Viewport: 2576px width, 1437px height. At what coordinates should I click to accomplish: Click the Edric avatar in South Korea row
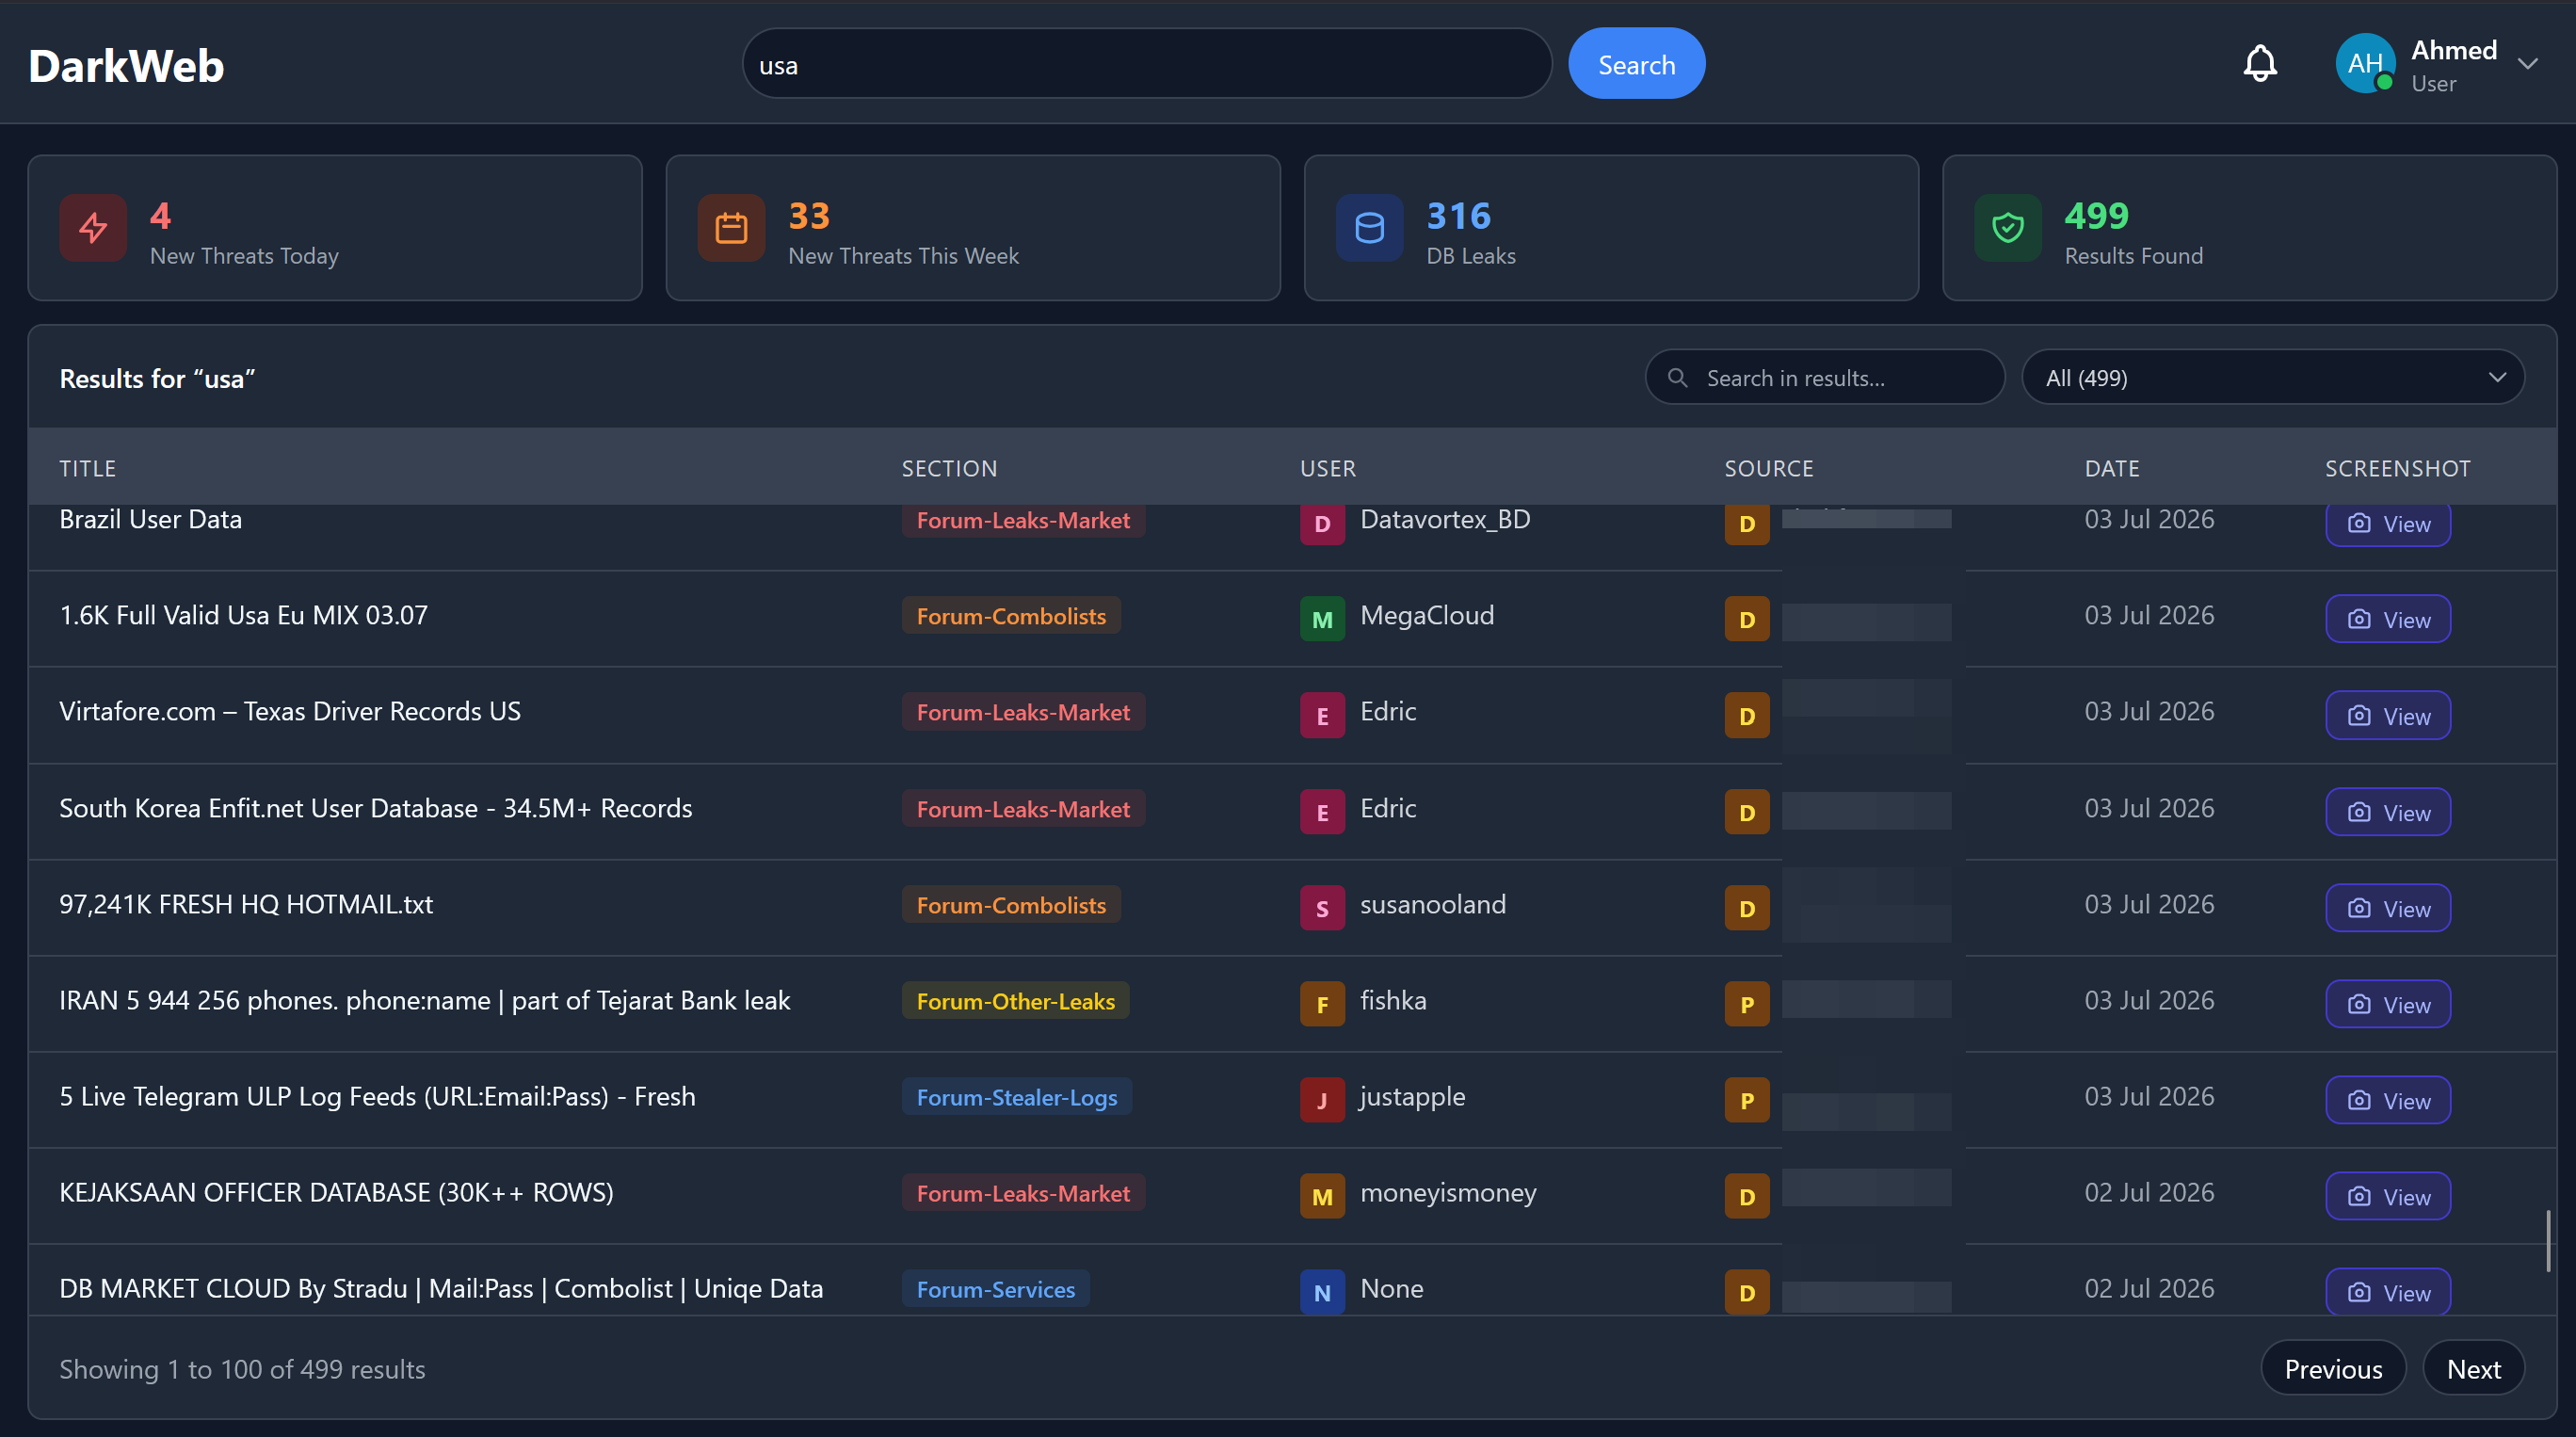pos(1322,812)
